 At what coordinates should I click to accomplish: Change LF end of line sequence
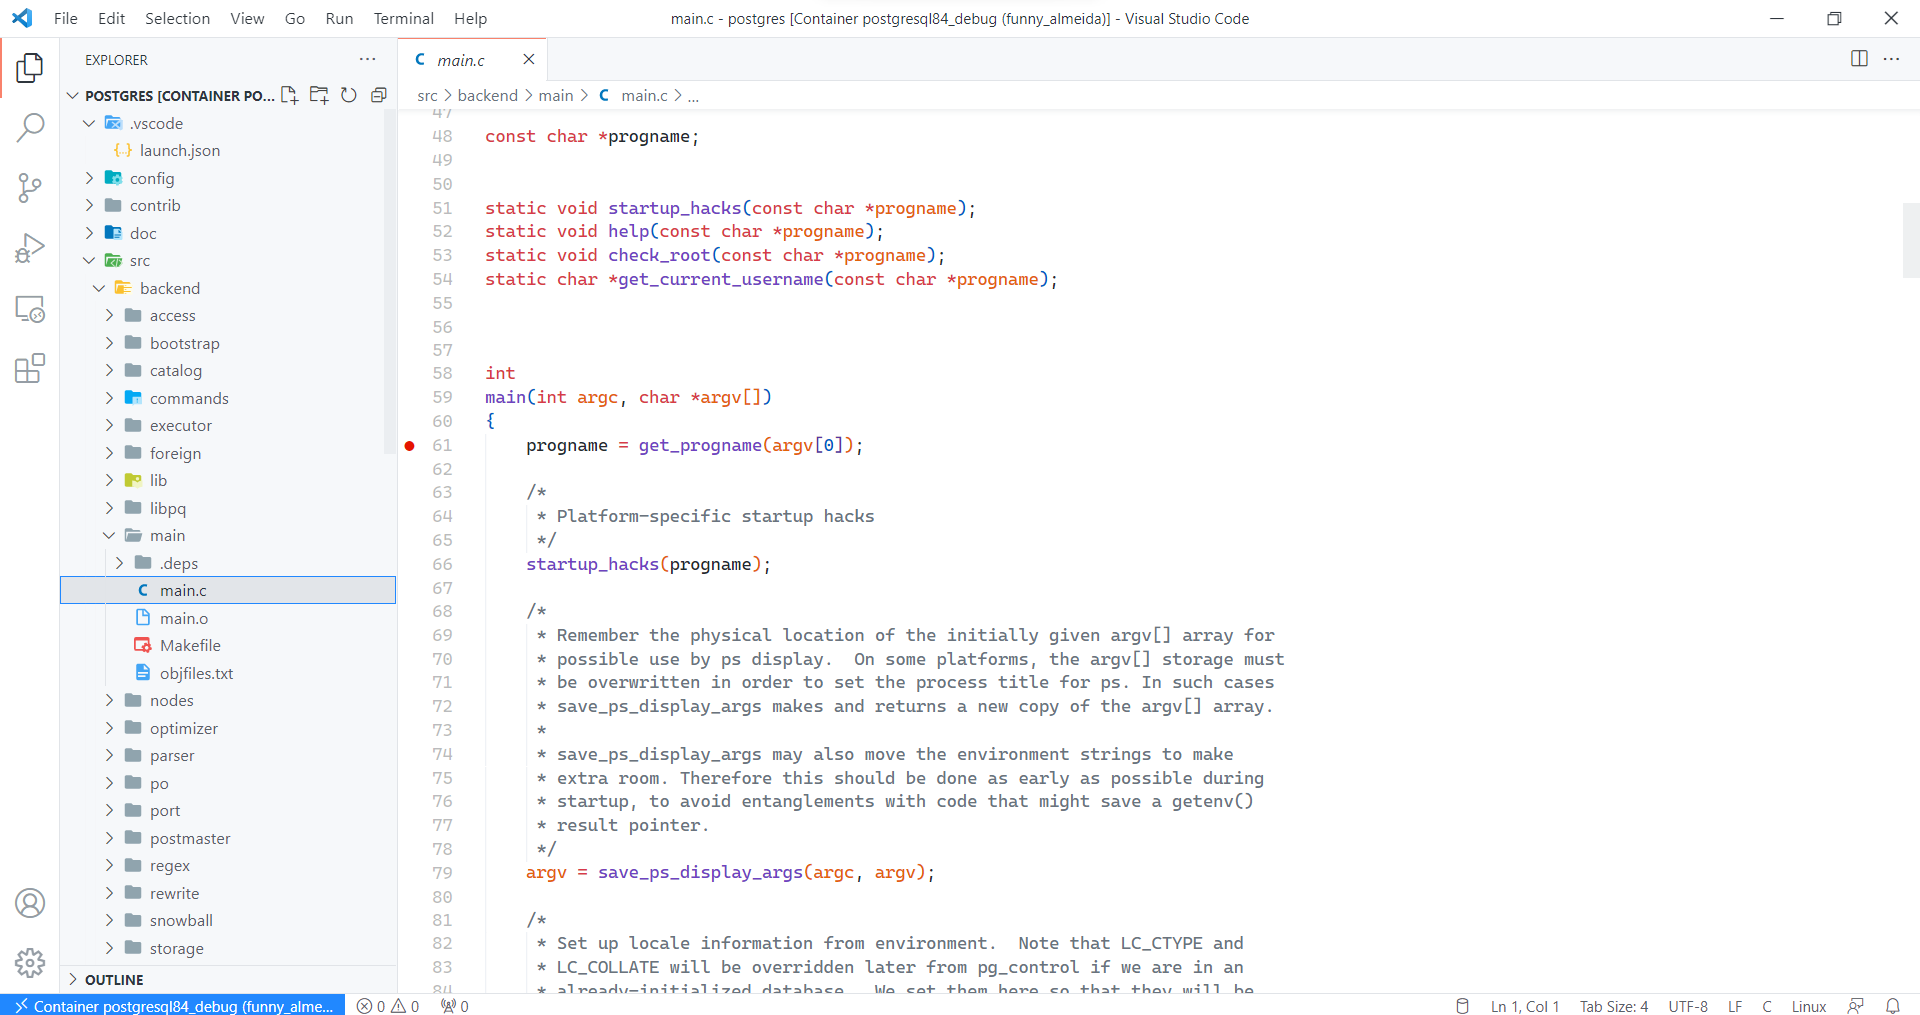point(1735,1006)
